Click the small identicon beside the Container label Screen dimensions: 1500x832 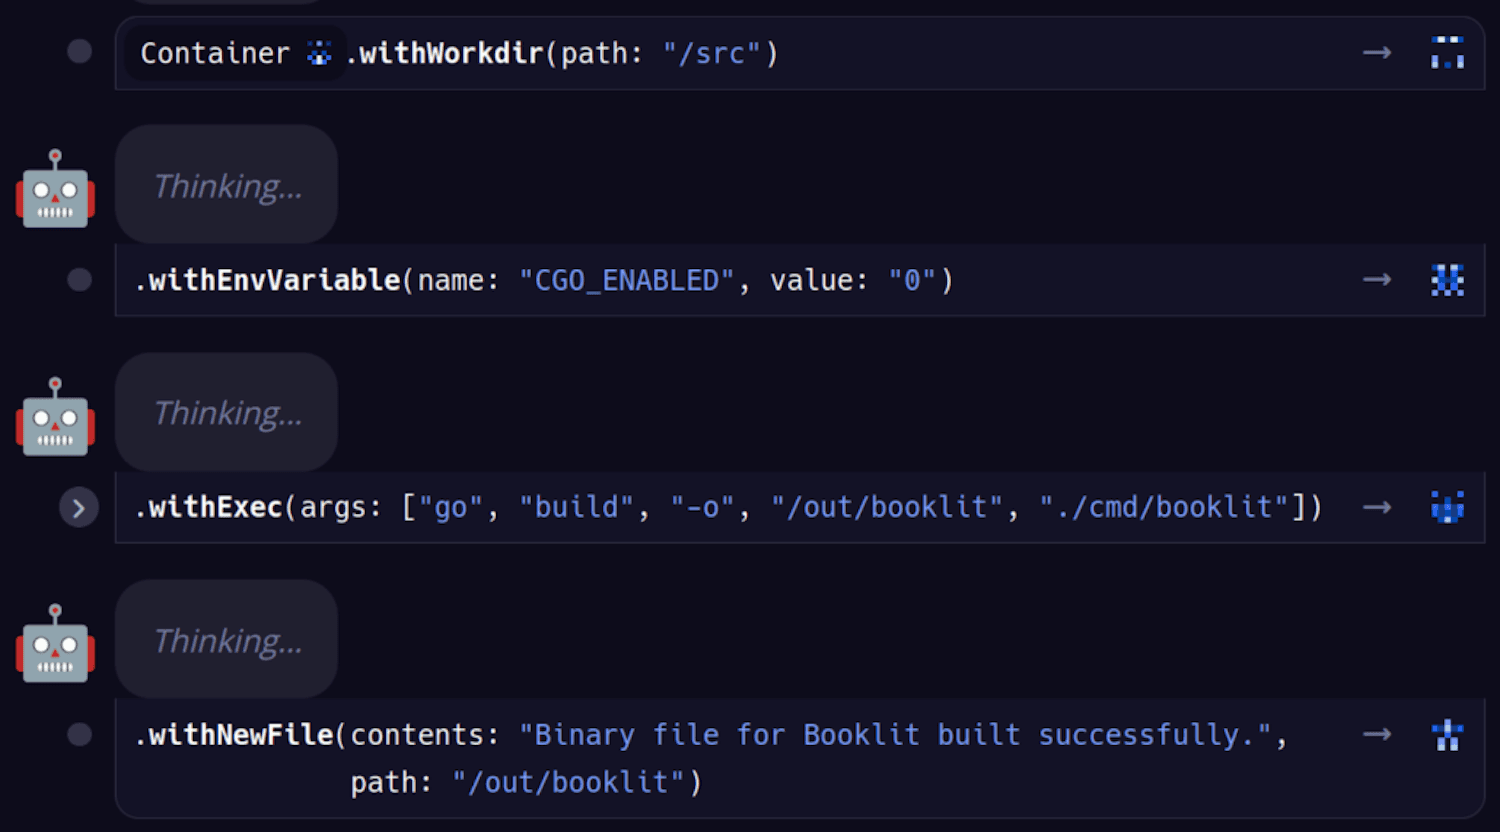[x=319, y=53]
